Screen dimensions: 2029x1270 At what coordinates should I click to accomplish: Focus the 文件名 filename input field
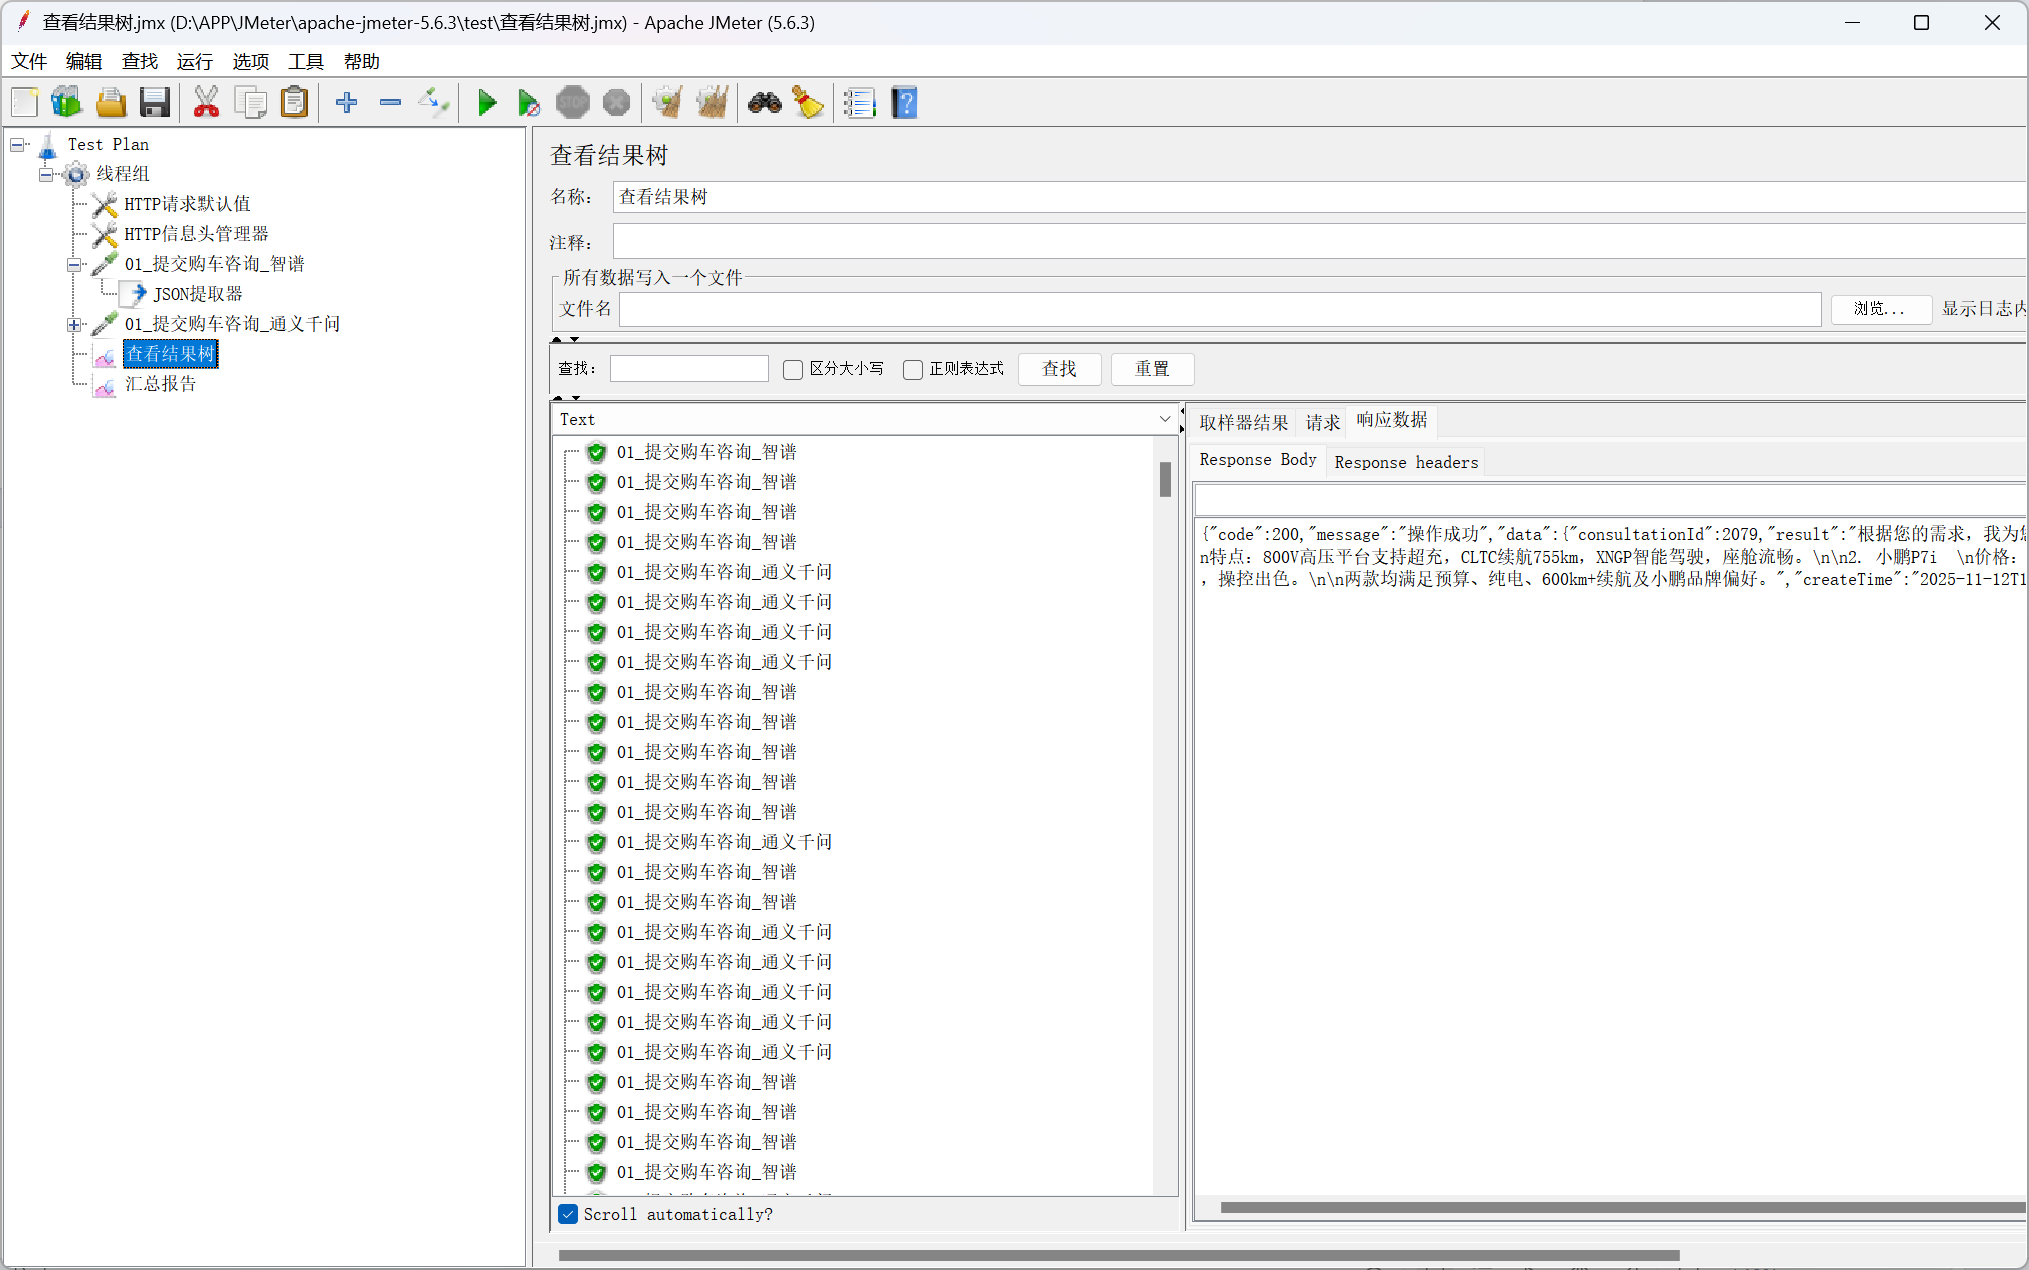(1220, 309)
